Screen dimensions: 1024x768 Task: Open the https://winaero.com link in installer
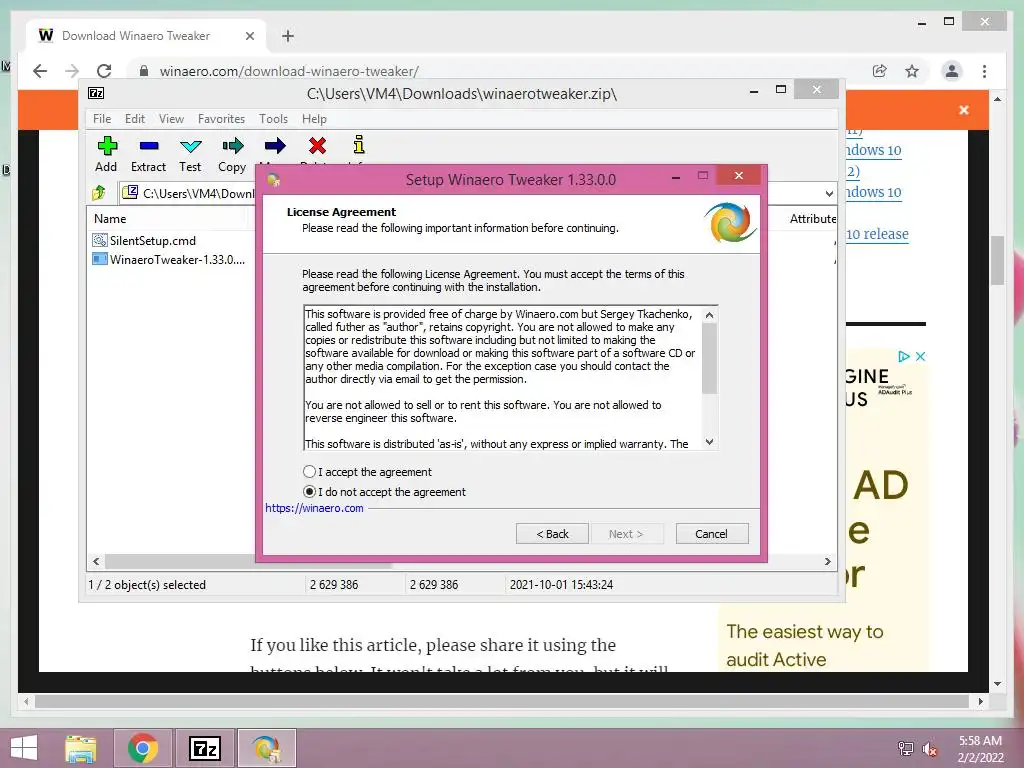coord(314,507)
